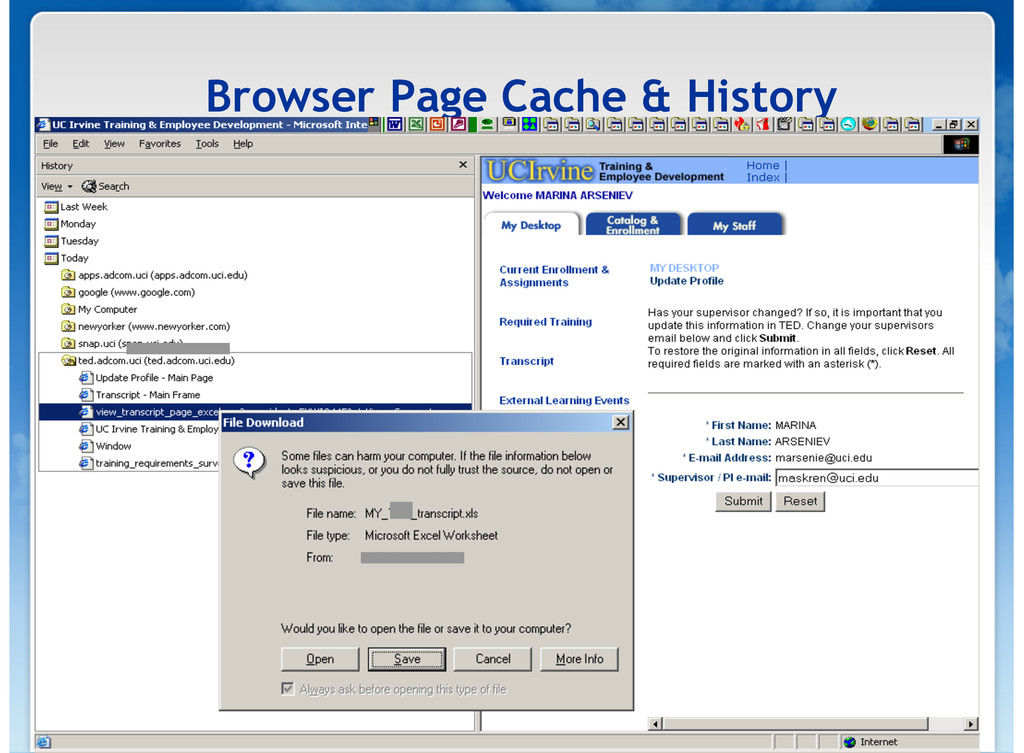Click the flame shortcut icon in title bar
Image resolution: width=1024 pixels, height=753 pixels.
tap(742, 124)
